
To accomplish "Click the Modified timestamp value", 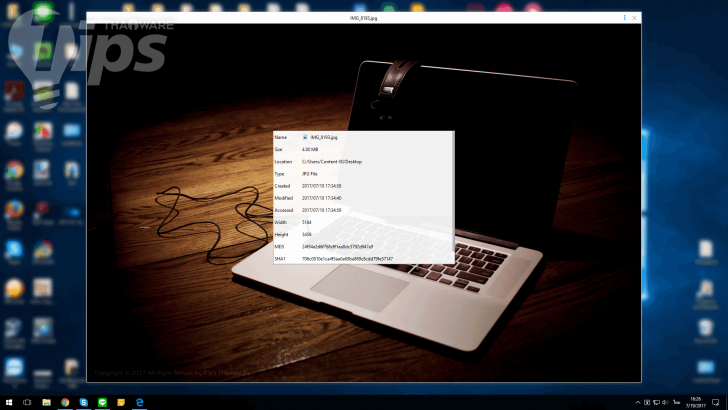I will (x=322, y=198).
